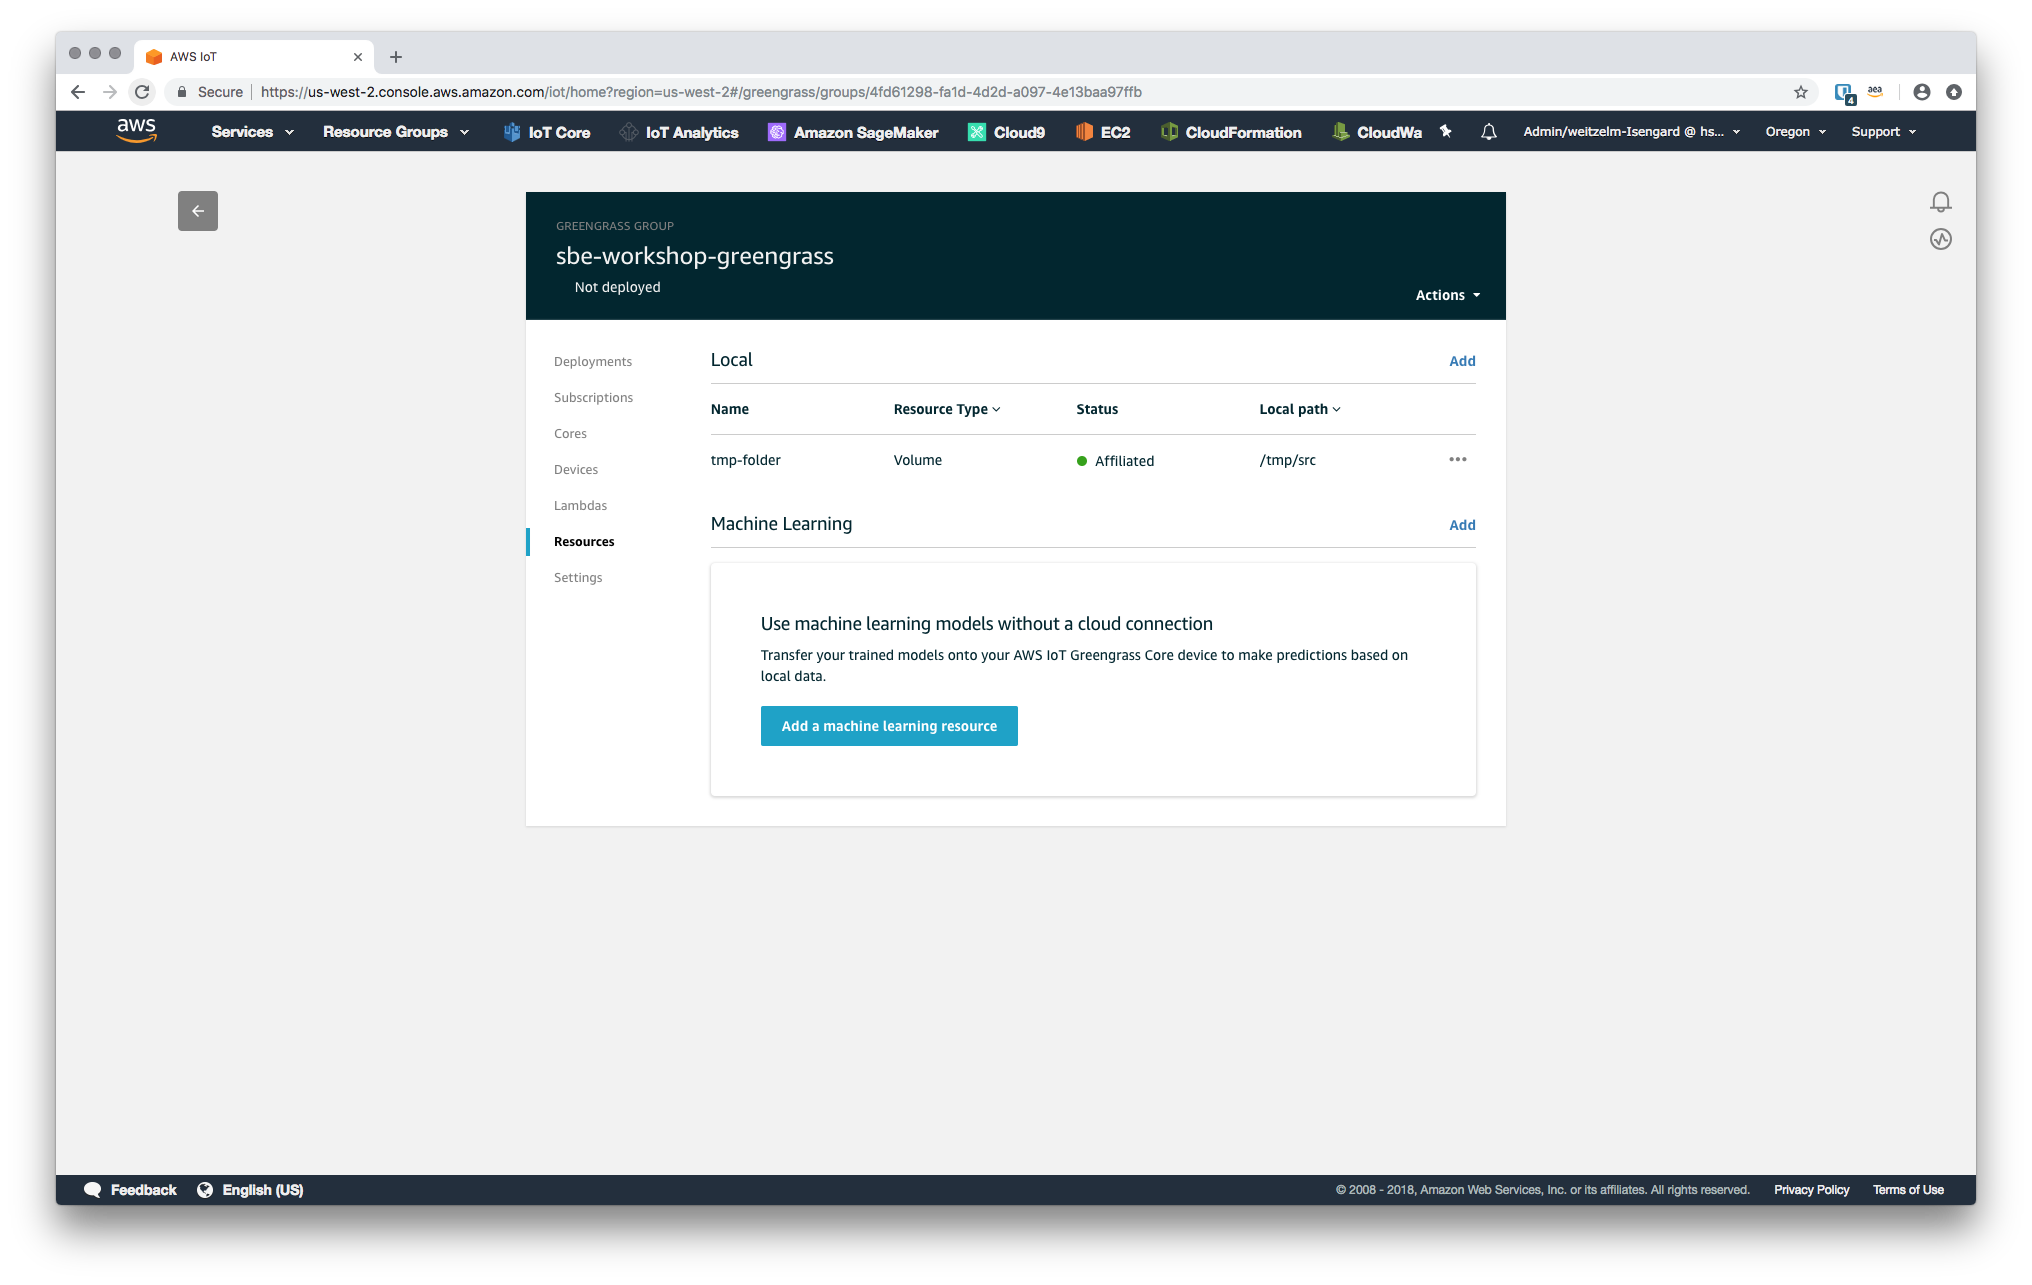Open CloudWatch shortcut
This screenshot has height=1285, width=2032.
point(1376,132)
